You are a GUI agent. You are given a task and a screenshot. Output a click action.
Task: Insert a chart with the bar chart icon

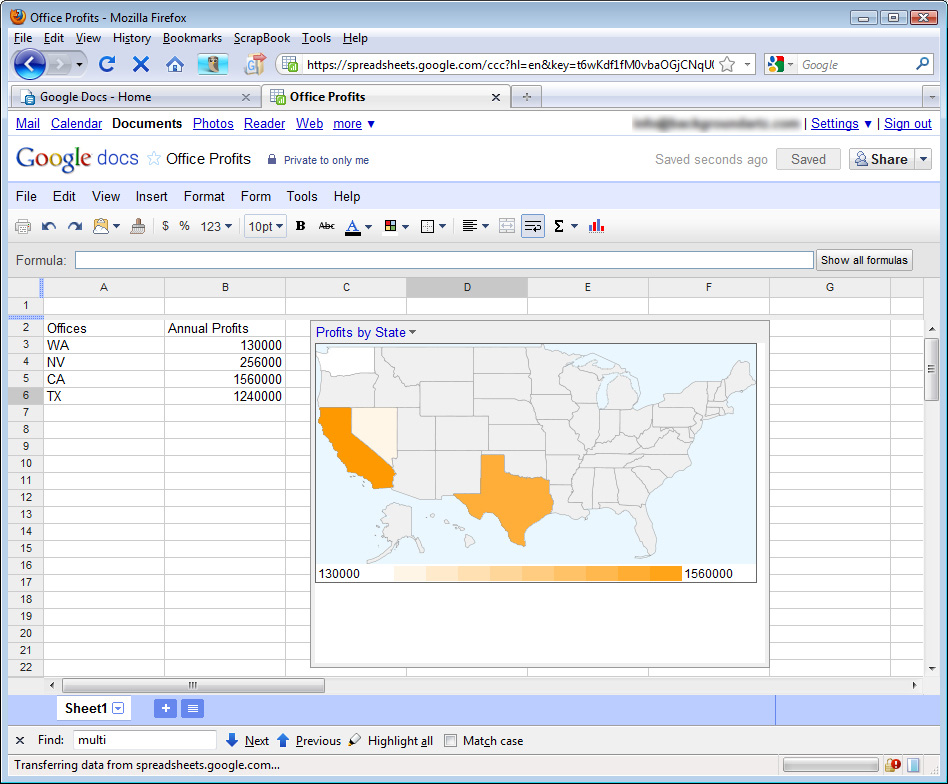click(596, 226)
